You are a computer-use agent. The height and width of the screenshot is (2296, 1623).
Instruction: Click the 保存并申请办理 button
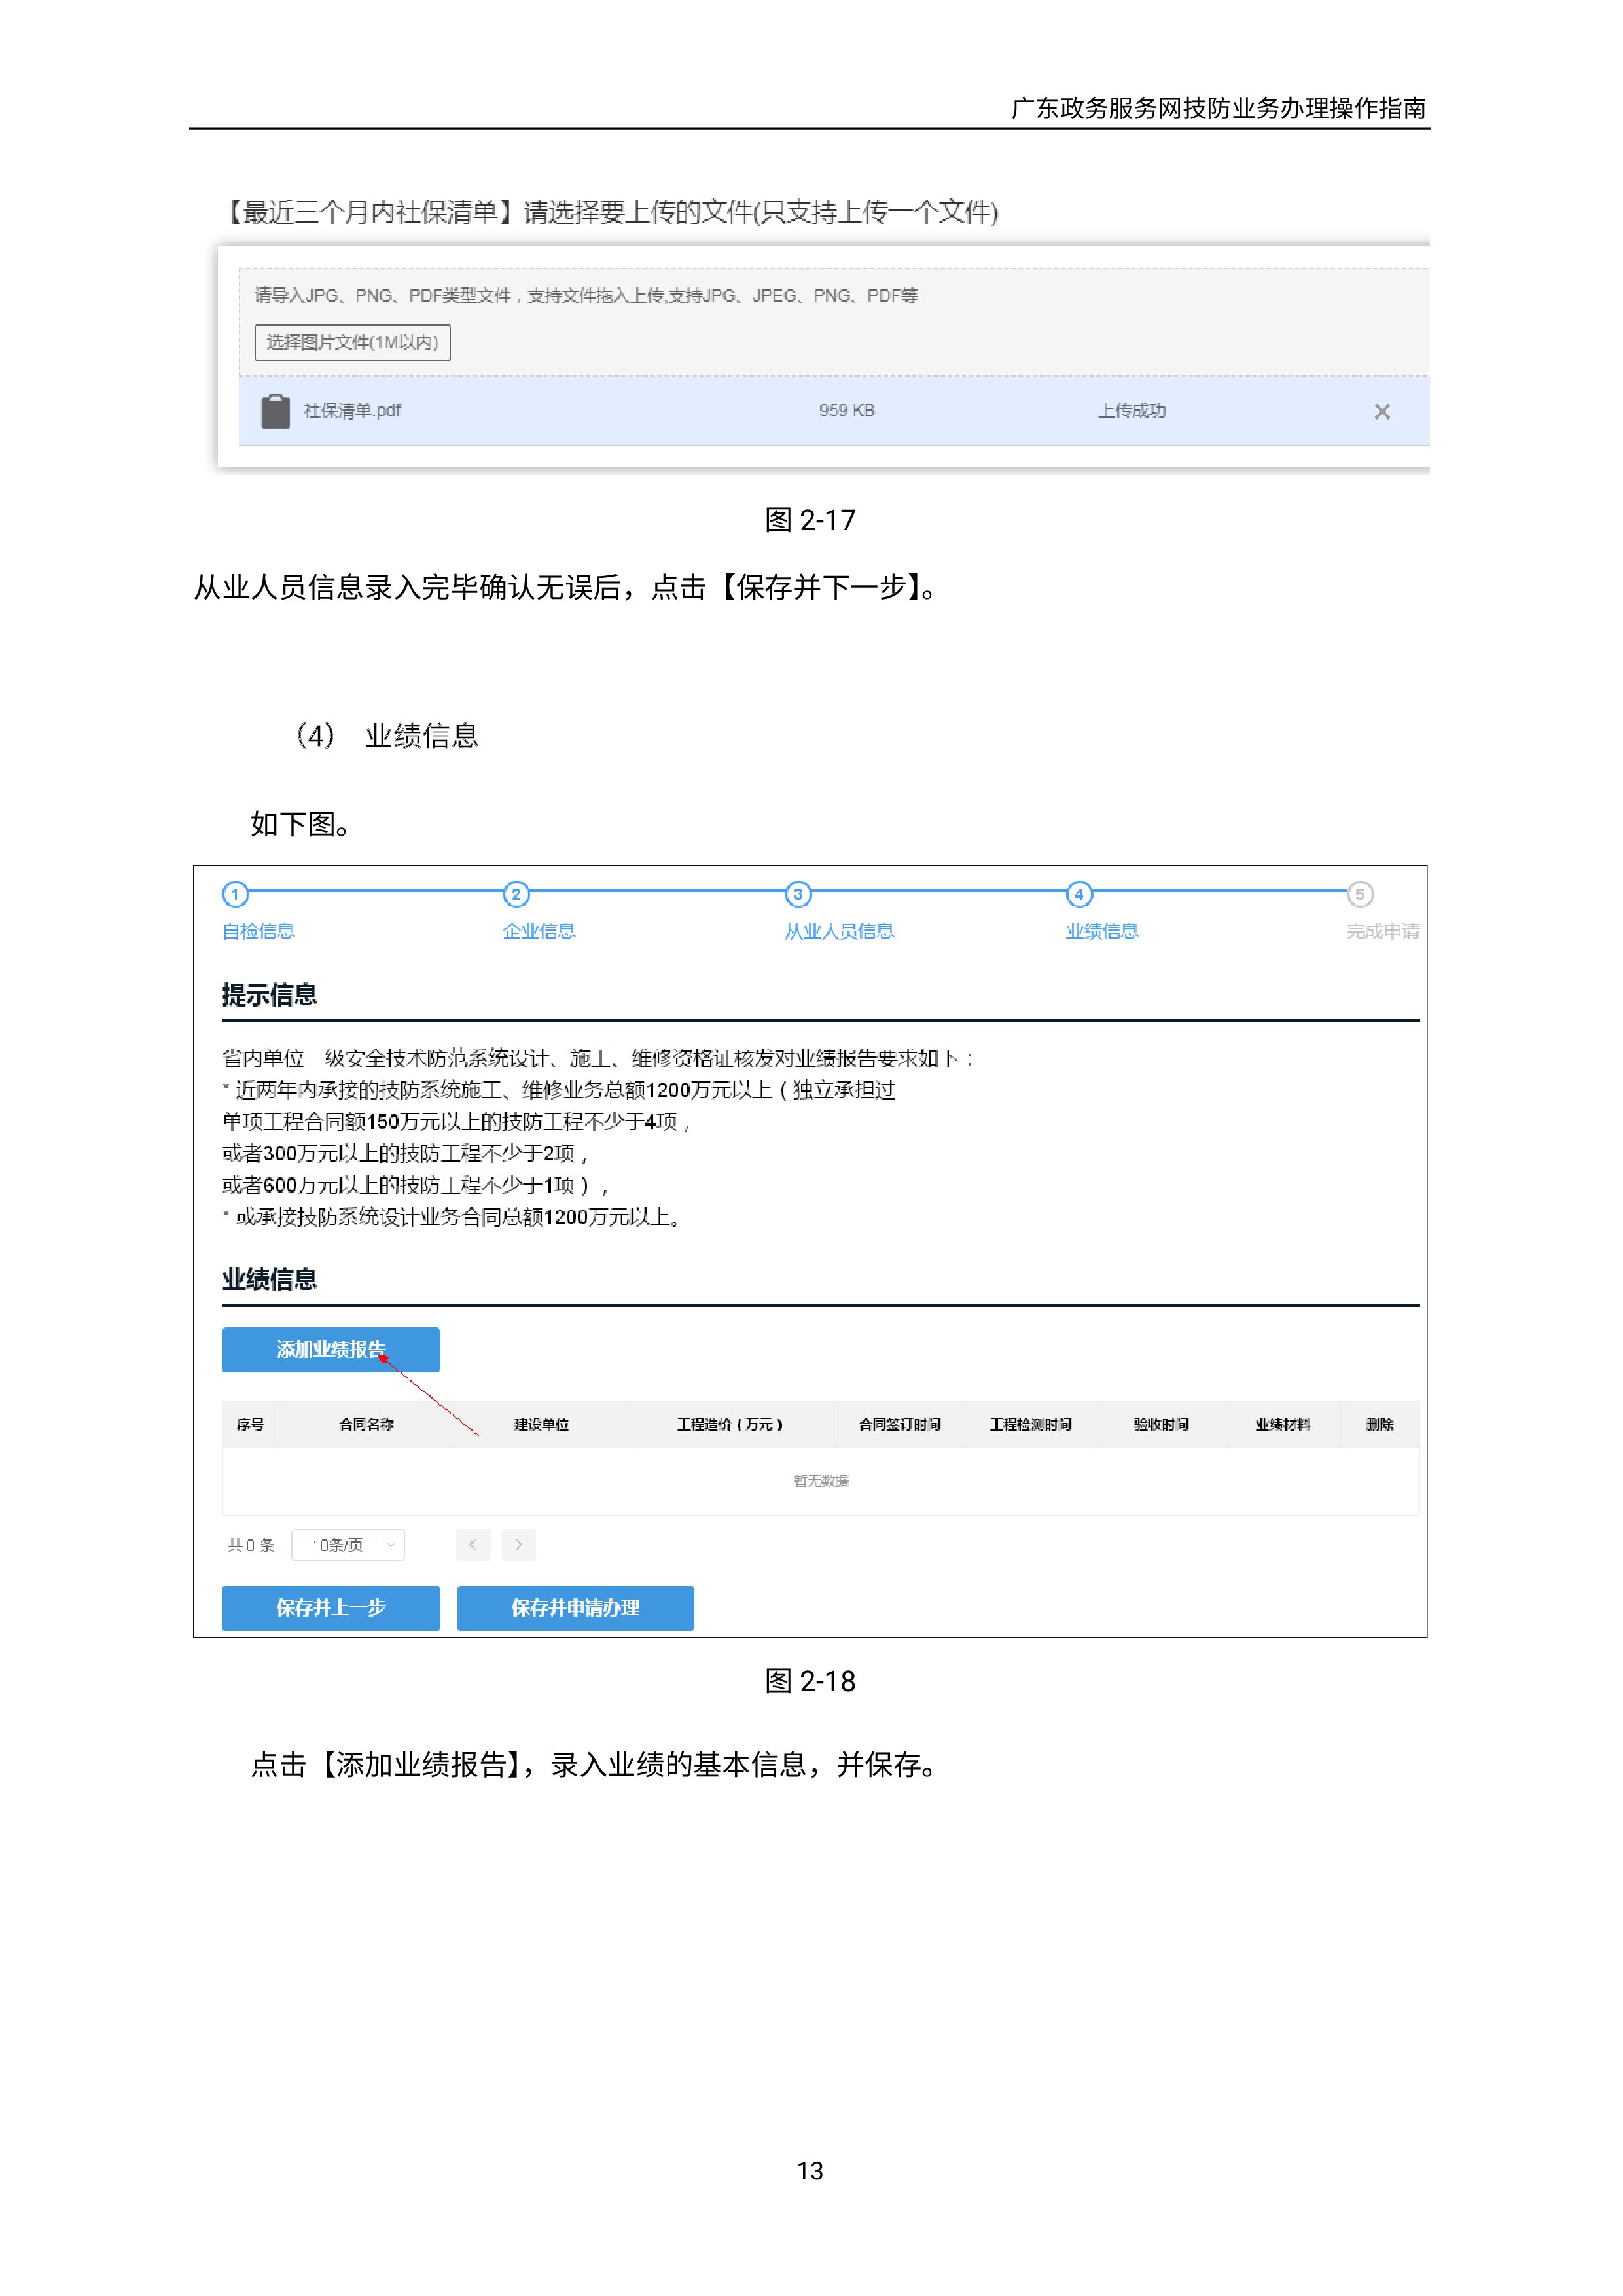575,1607
